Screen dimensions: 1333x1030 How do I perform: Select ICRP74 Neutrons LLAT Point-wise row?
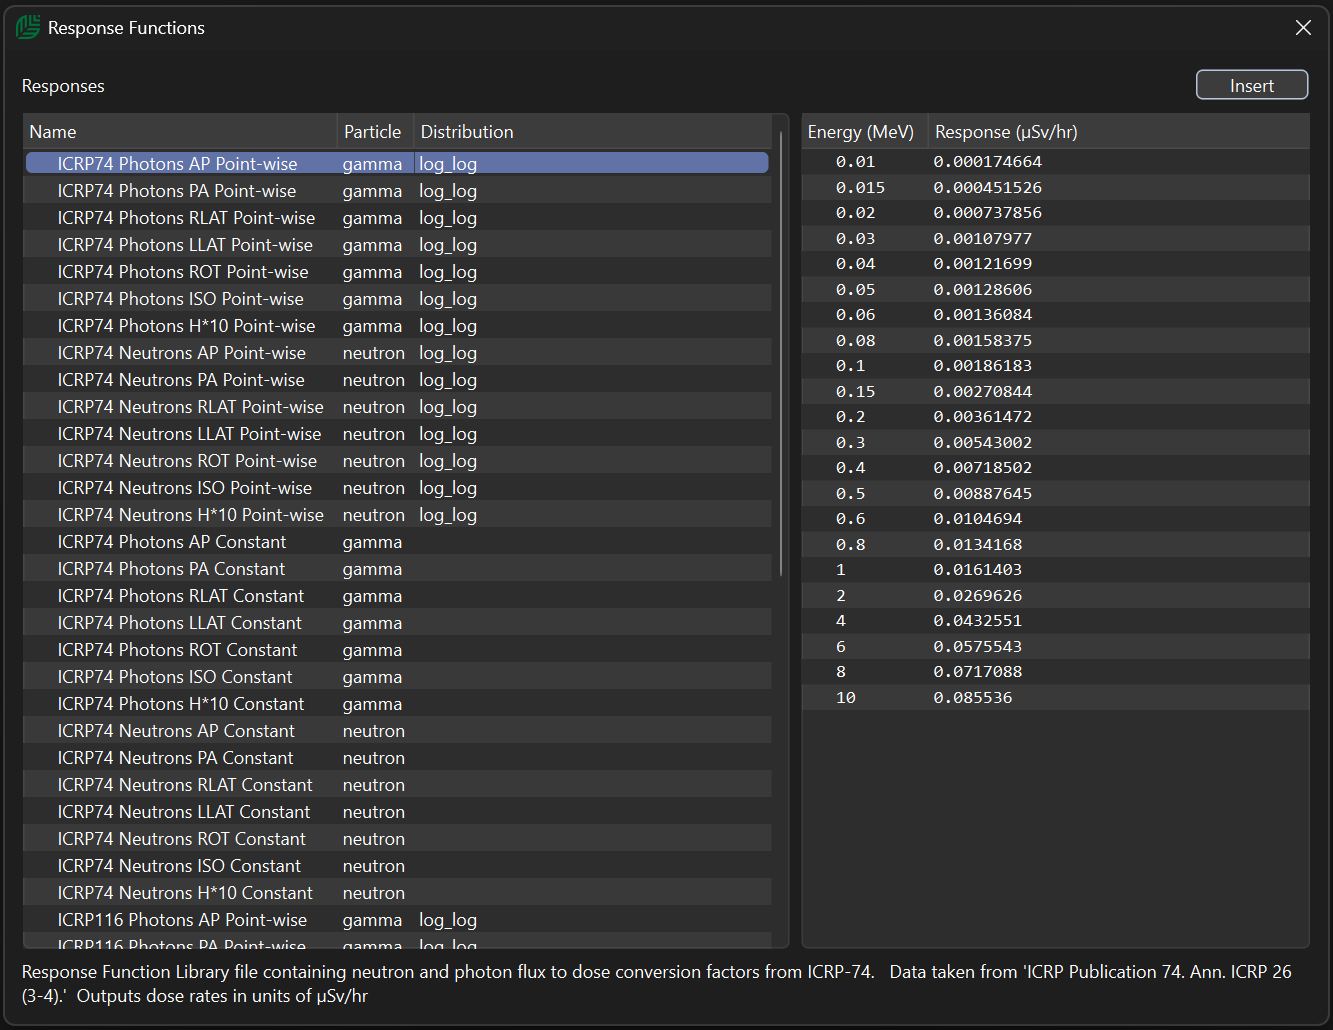point(397,434)
